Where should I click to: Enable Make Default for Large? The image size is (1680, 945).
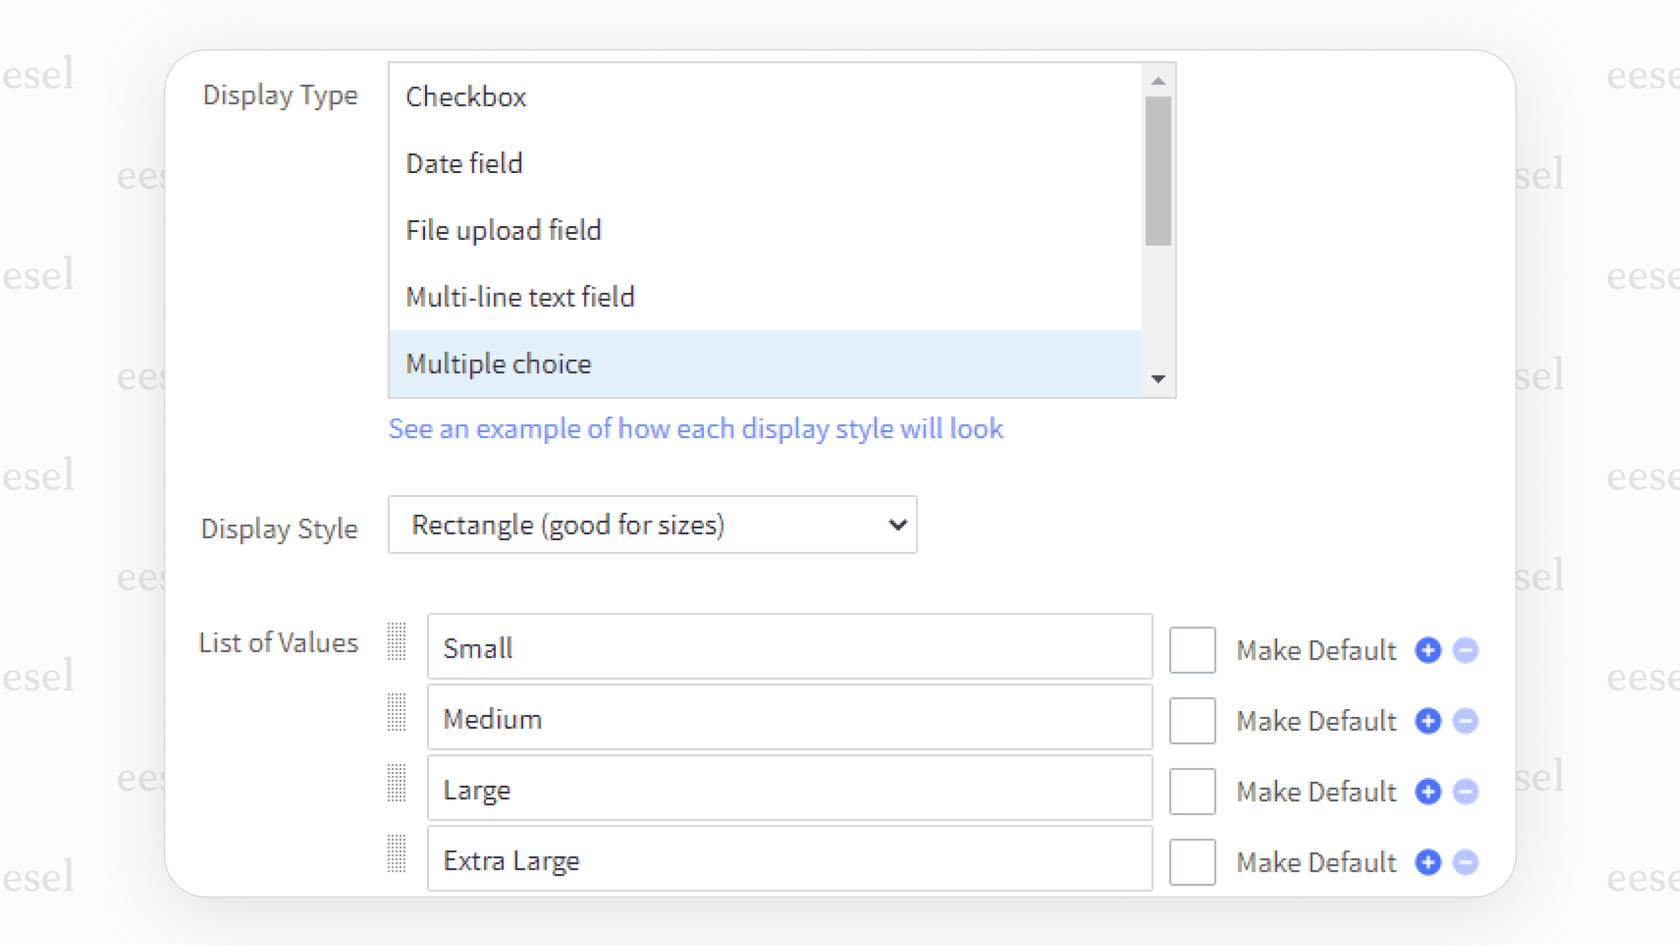[1191, 790]
